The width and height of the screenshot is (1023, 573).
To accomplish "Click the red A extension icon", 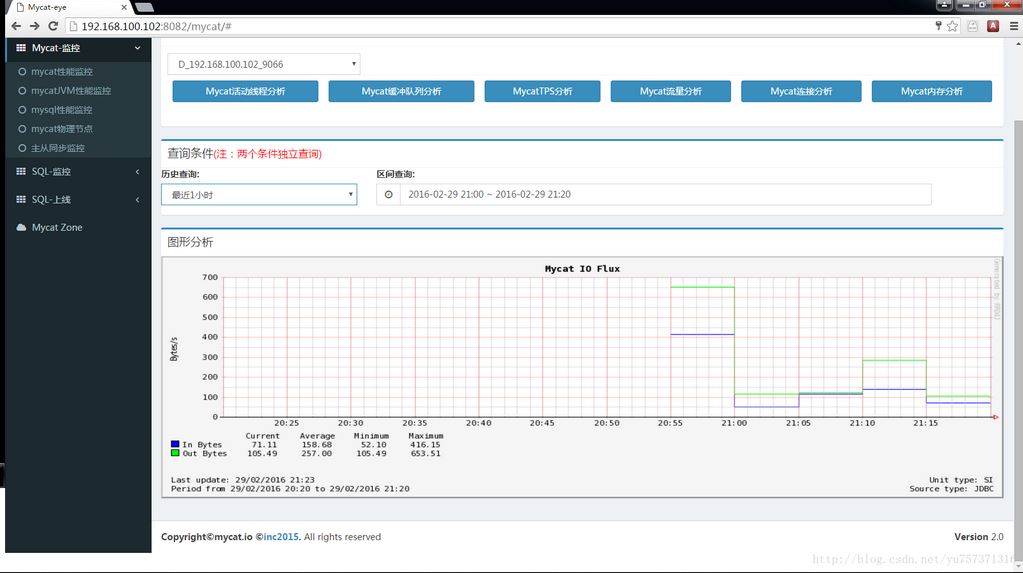I will 993,26.
